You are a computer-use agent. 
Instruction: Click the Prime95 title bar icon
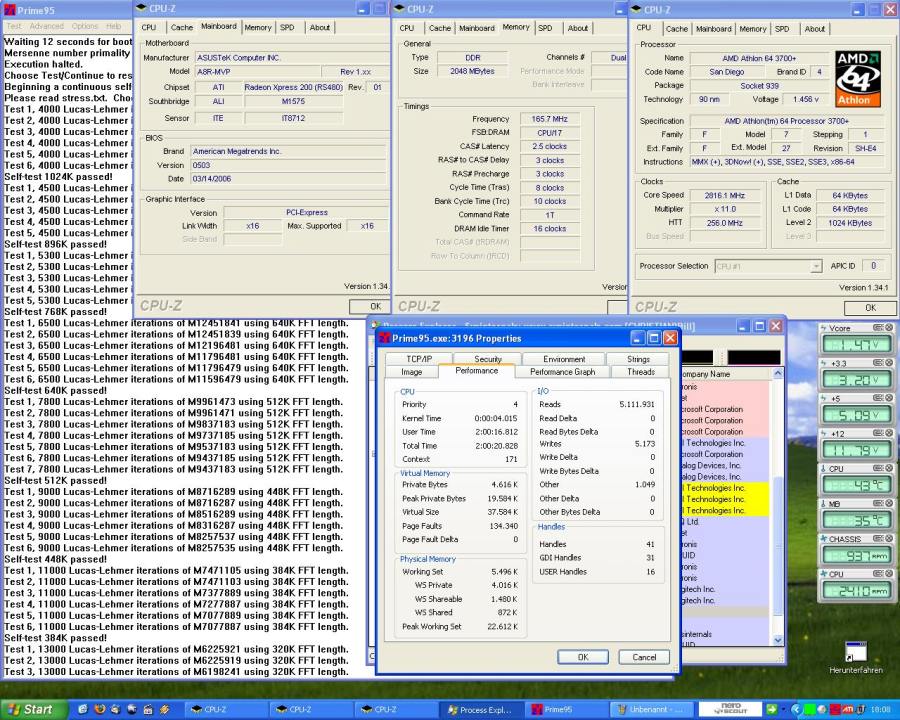coord(10,10)
